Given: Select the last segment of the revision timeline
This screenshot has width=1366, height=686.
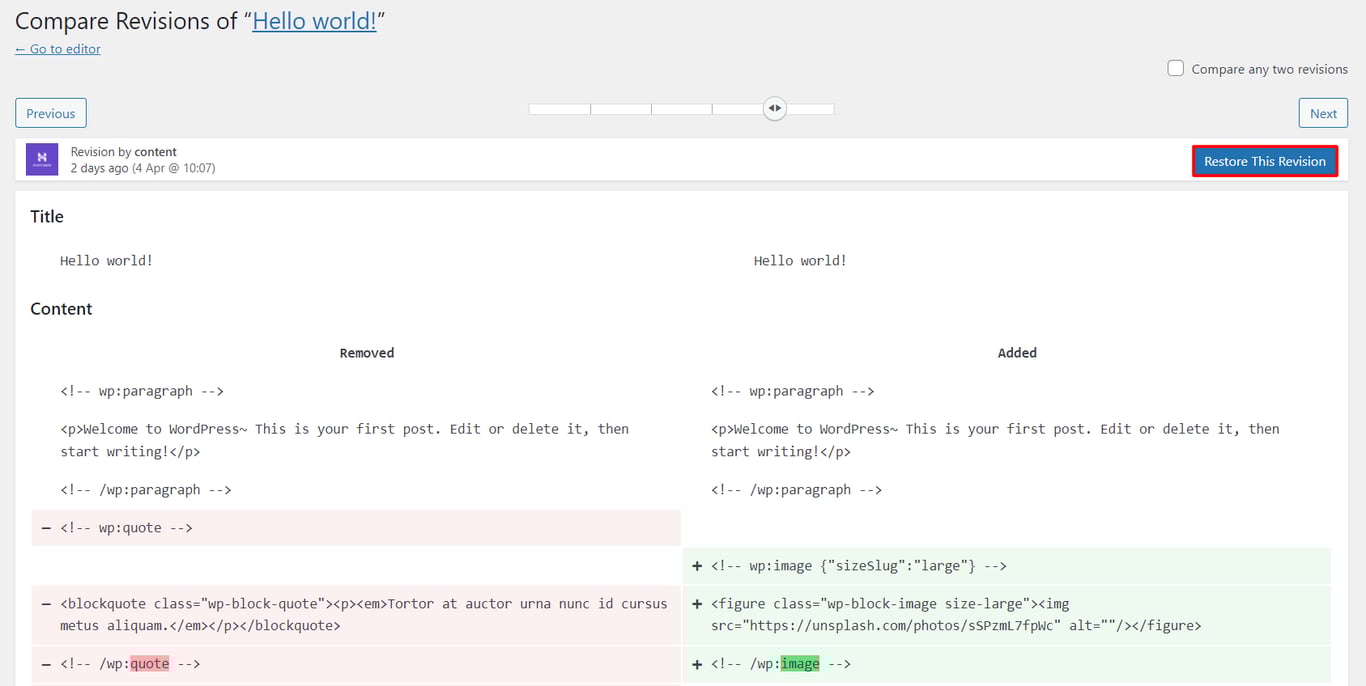Looking at the screenshot, I should click(805, 108).
